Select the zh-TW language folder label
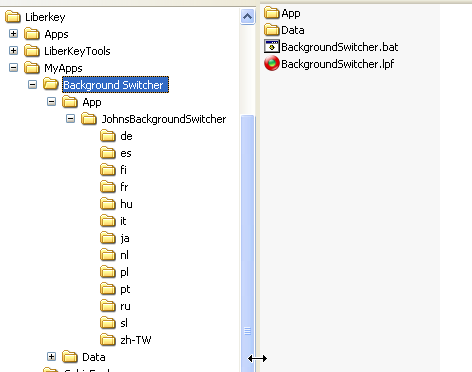 point(136,340)
